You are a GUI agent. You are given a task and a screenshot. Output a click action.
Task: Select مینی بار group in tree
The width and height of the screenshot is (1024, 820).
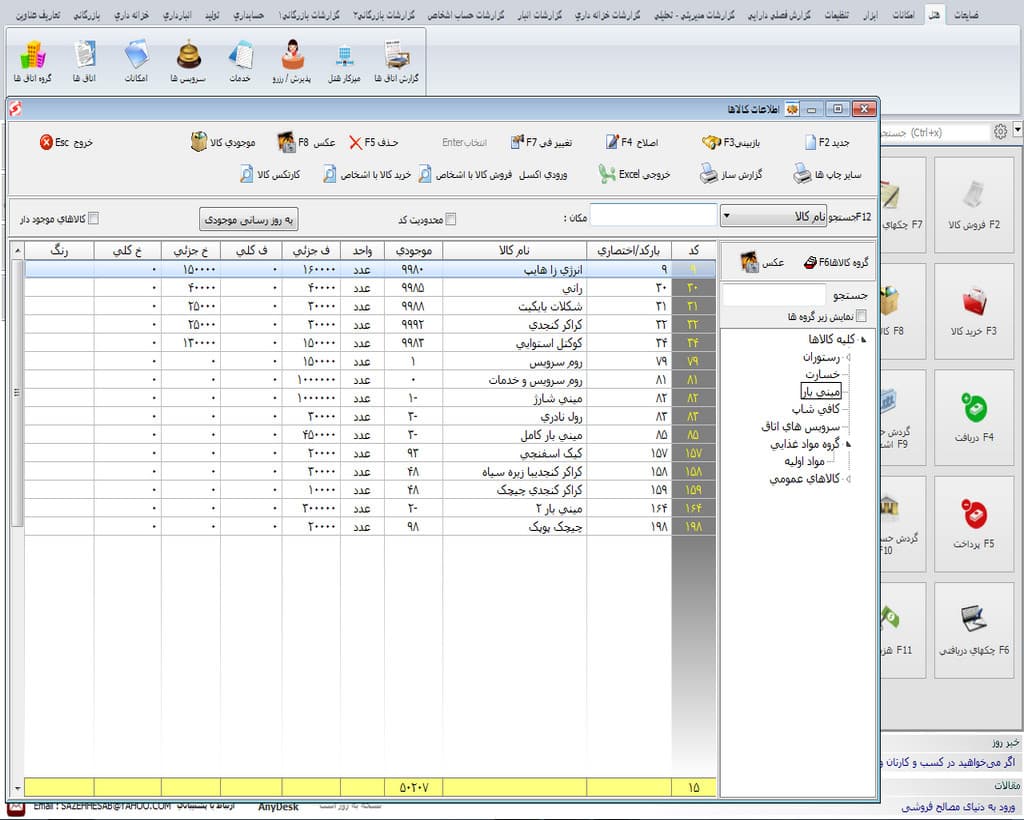click(821, 391)
